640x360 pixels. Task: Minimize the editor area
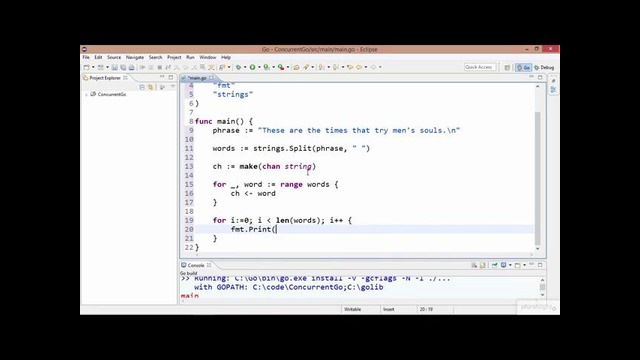(531, 76)
